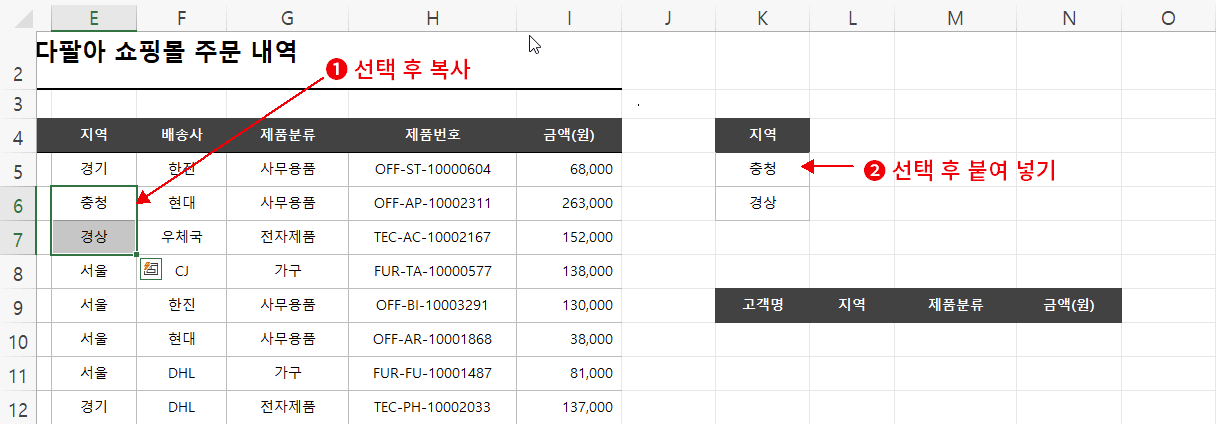Select cell K6 containing '경상'
Screen dimensions: 1216x424
762,203
